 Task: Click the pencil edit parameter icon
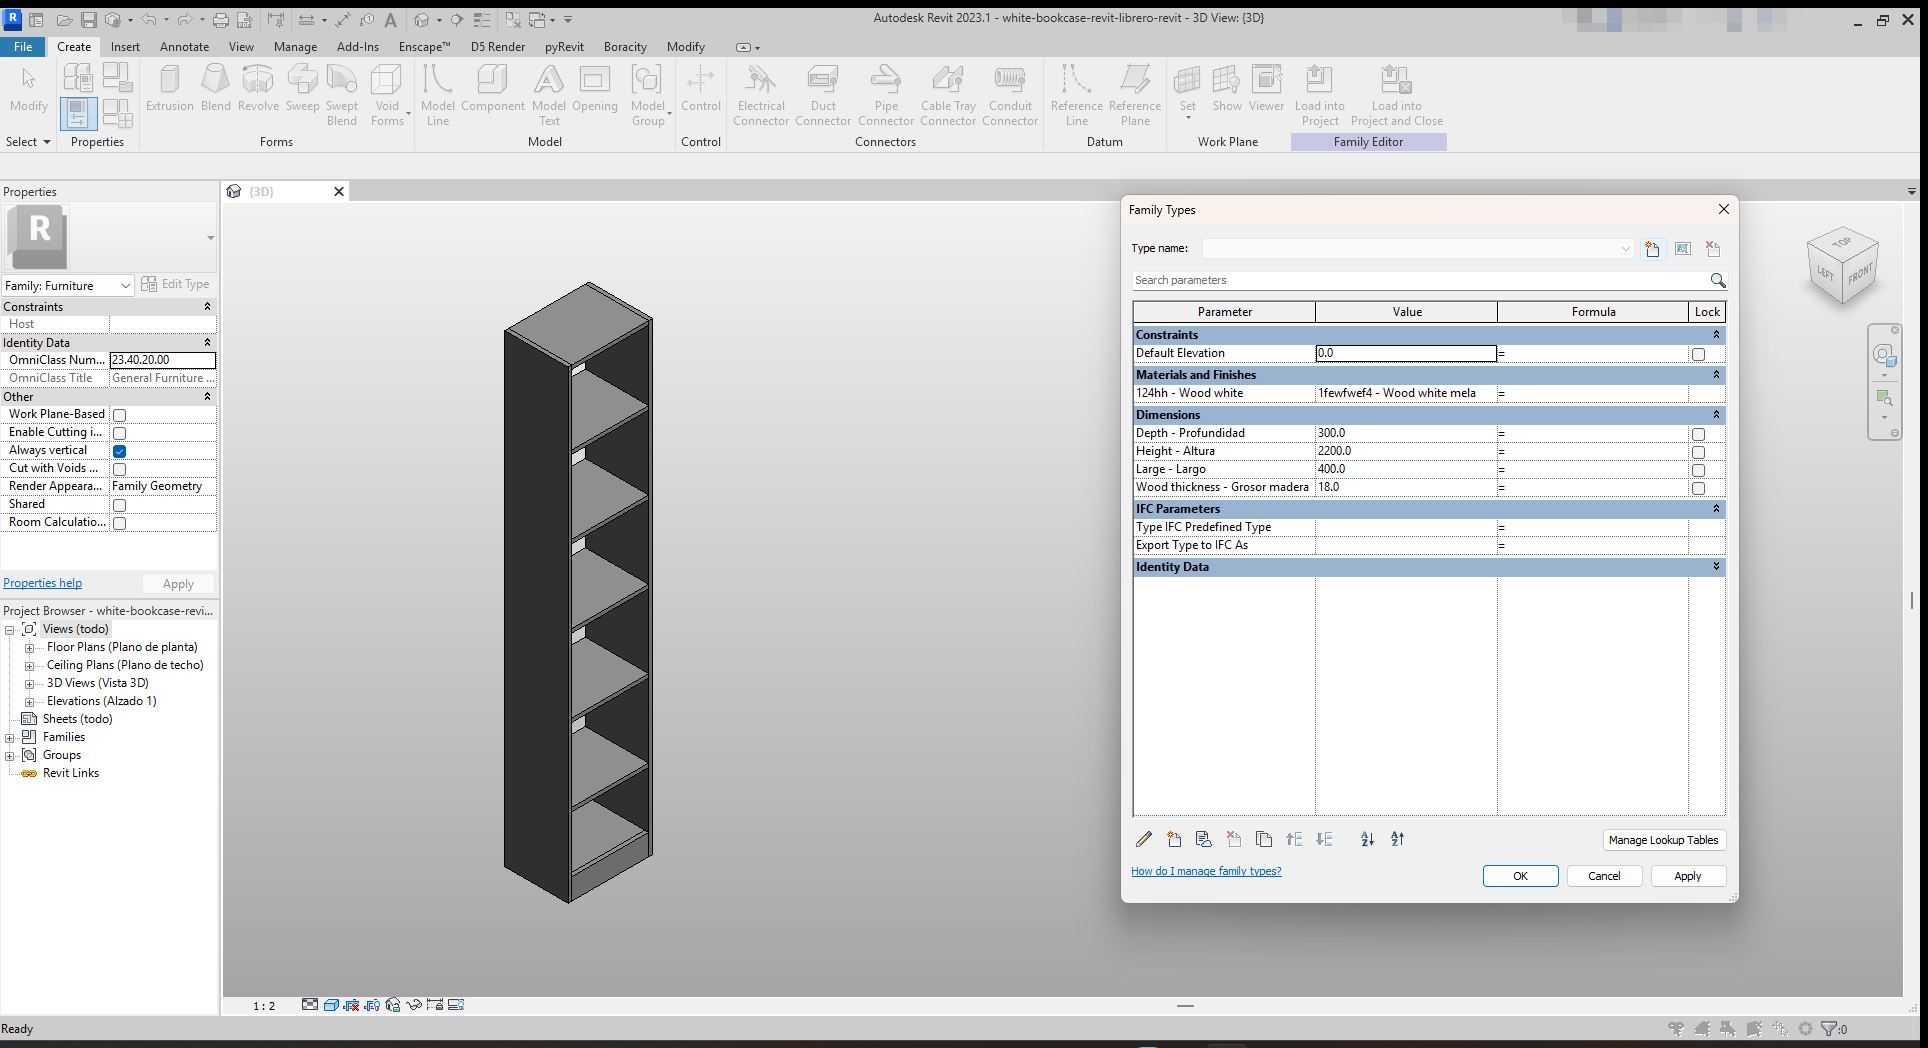[x=1144, y=840]
